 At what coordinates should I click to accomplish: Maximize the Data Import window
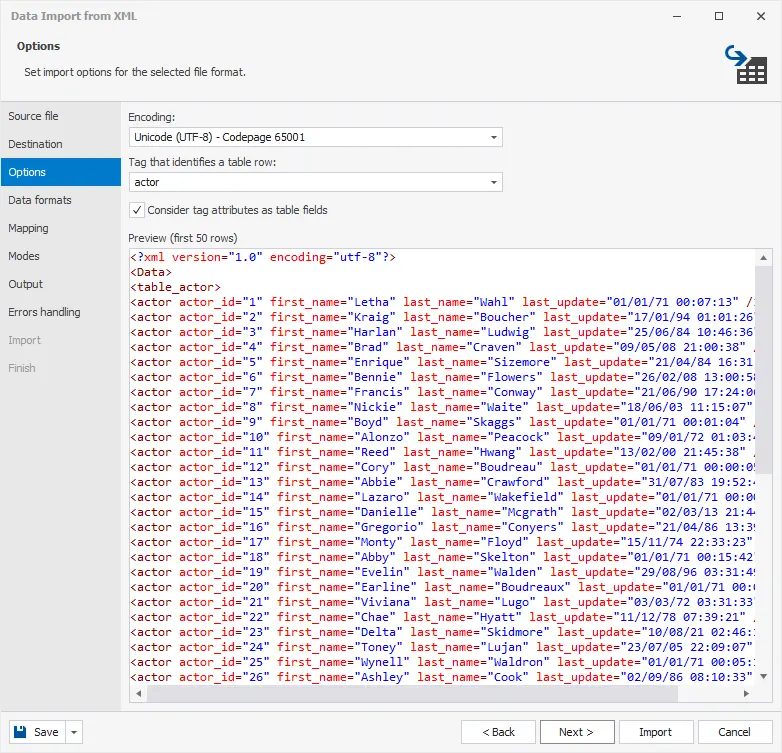718,16
